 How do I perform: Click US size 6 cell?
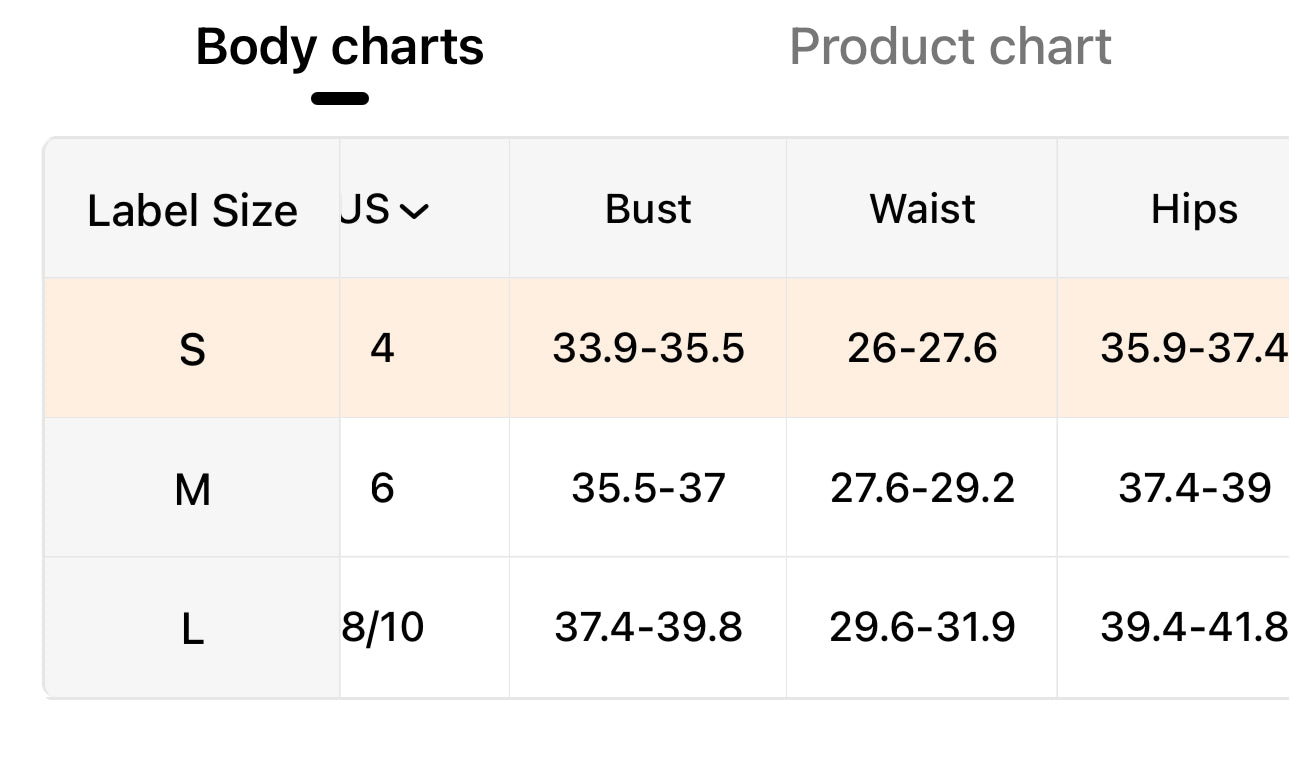(x=382, y=488)
